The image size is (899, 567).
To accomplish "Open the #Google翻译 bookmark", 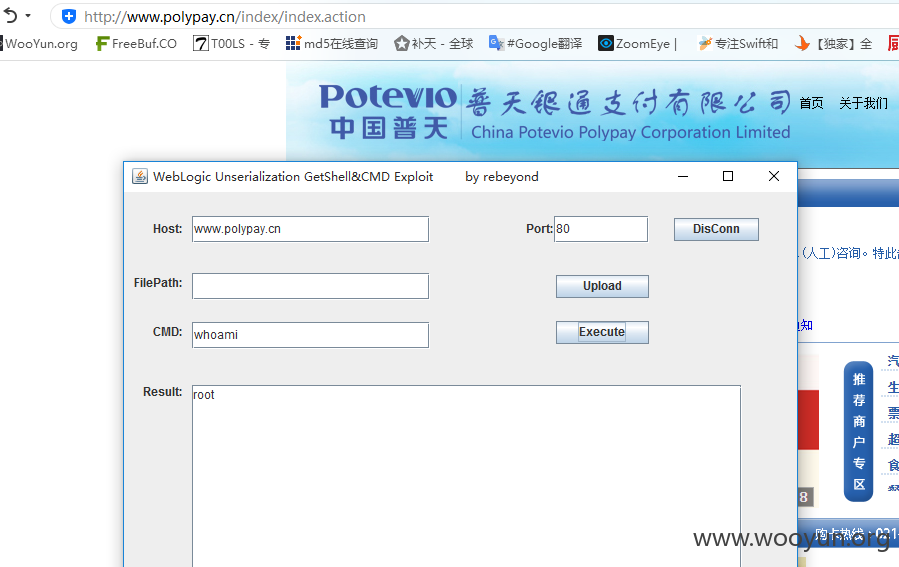I will pyautogui.click(x=536, y=44).
